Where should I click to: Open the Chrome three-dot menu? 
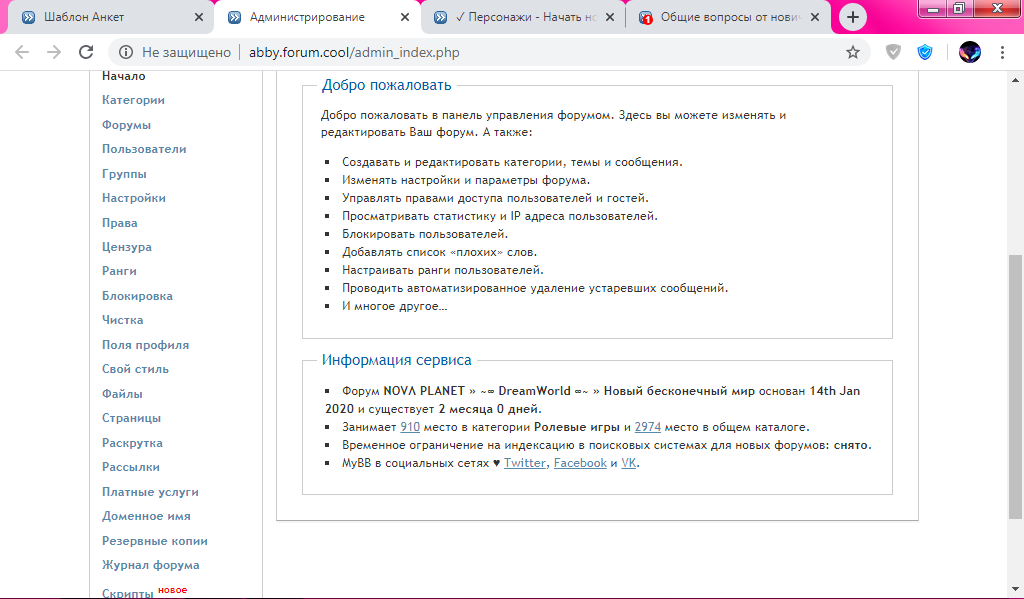[x=1002, y=52]
